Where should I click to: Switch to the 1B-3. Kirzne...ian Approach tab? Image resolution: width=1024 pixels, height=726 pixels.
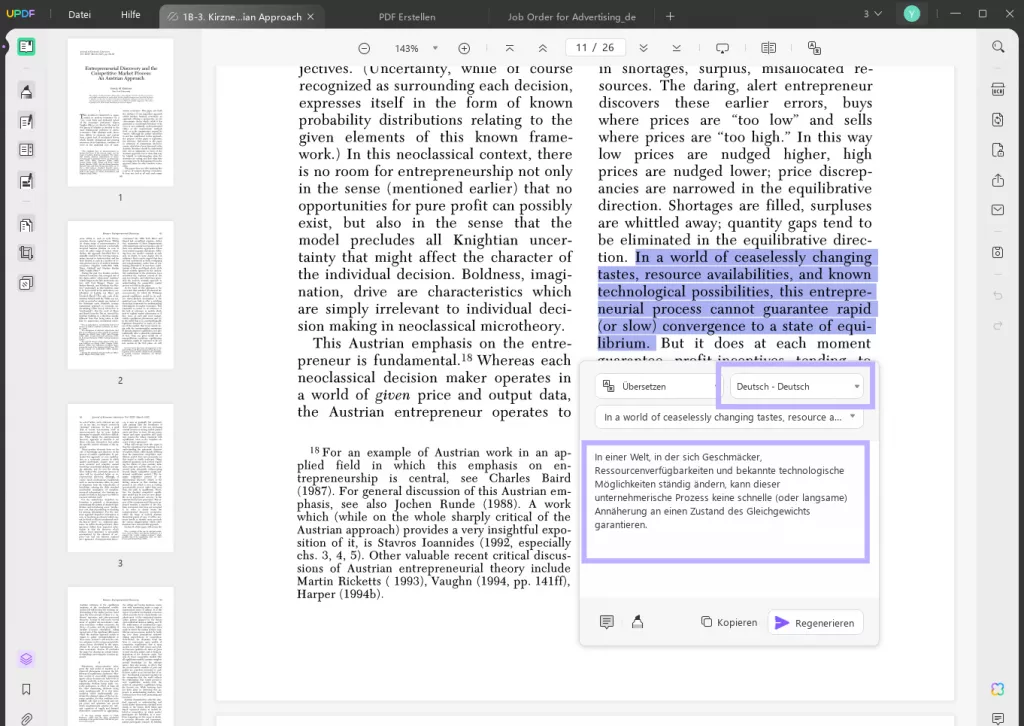242,17
